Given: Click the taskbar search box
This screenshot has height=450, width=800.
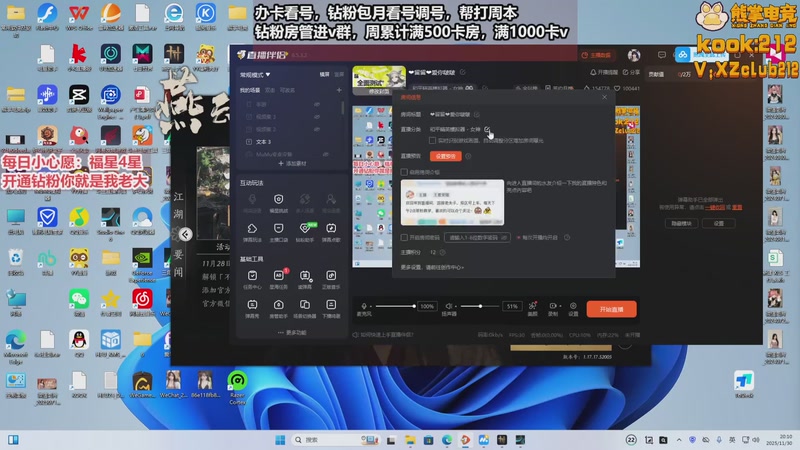Looking at the screenshot, I should tap(336, 440).
